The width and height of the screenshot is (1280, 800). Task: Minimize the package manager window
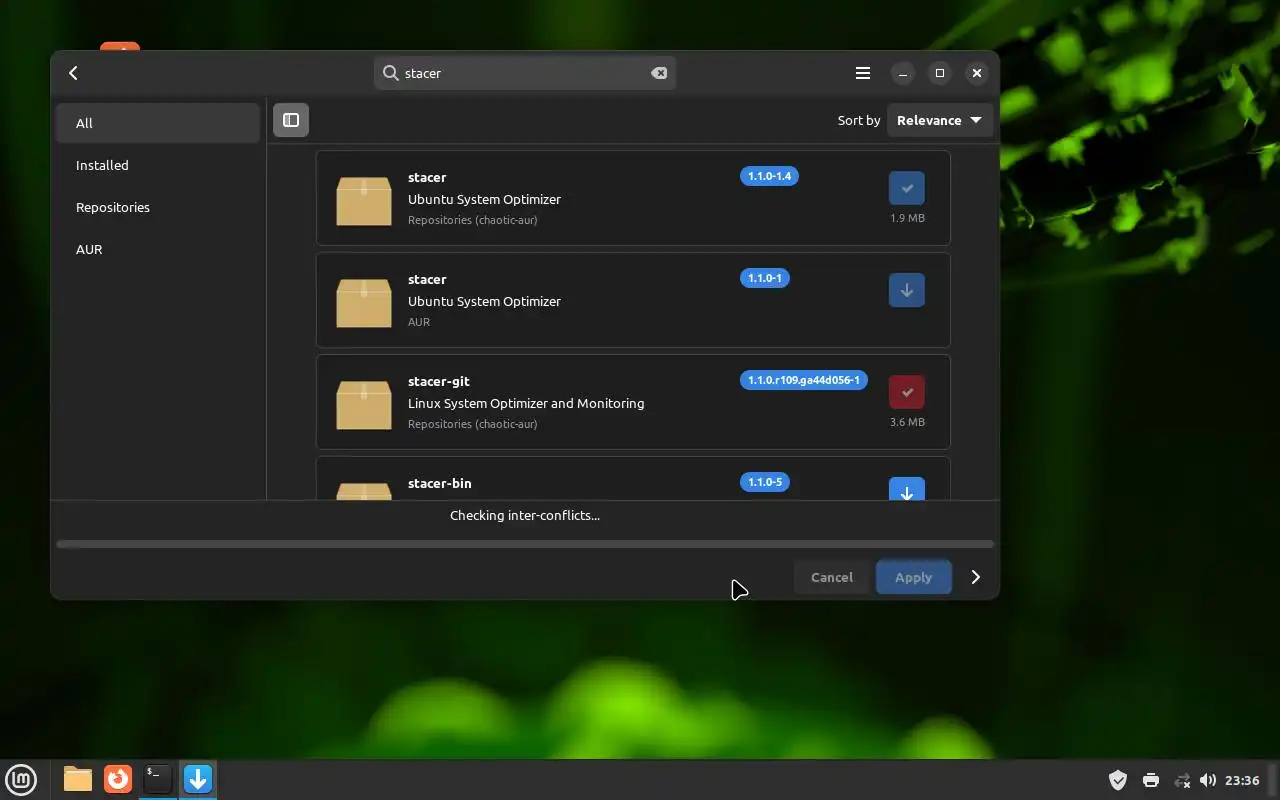tap(902, 73)
